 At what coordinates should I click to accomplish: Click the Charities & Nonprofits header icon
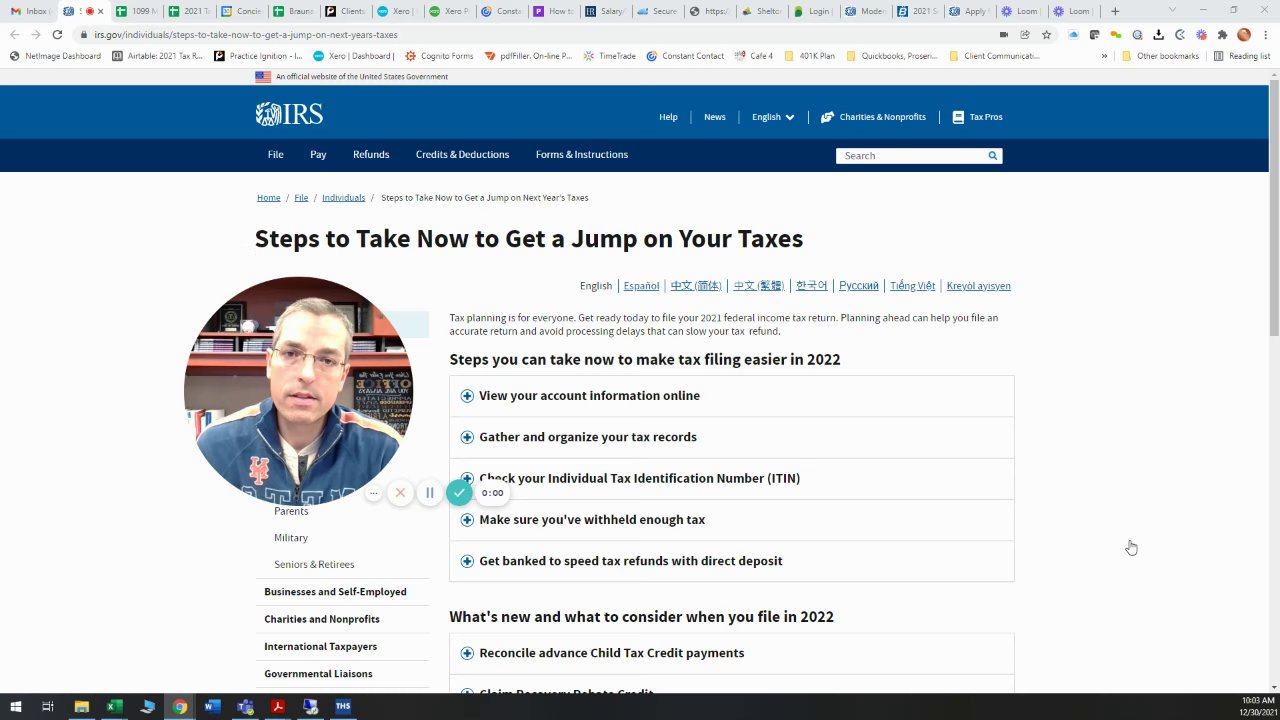click(x=827, y=117)
